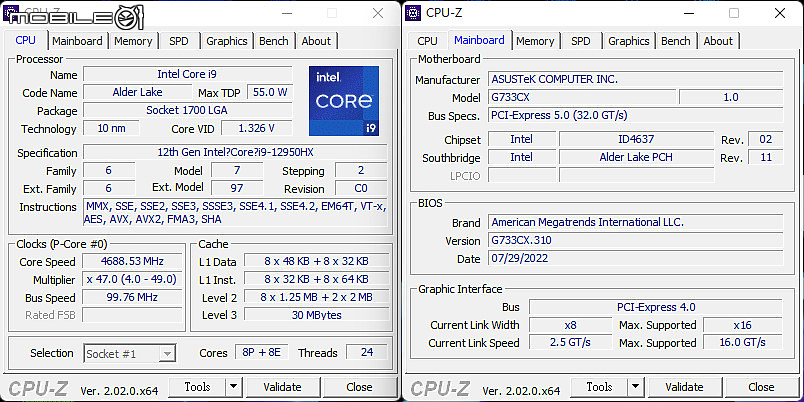Image resolution: width=804 pixels, height=402 pixels.
Task: Click Close button in left window
Action: (359, 387)
